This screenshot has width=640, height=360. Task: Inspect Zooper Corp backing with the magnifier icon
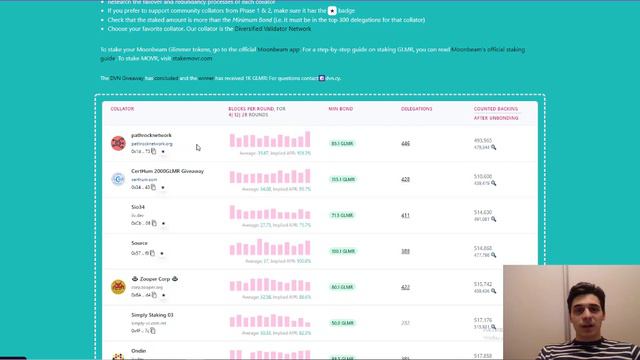click(x=493, y=291)
